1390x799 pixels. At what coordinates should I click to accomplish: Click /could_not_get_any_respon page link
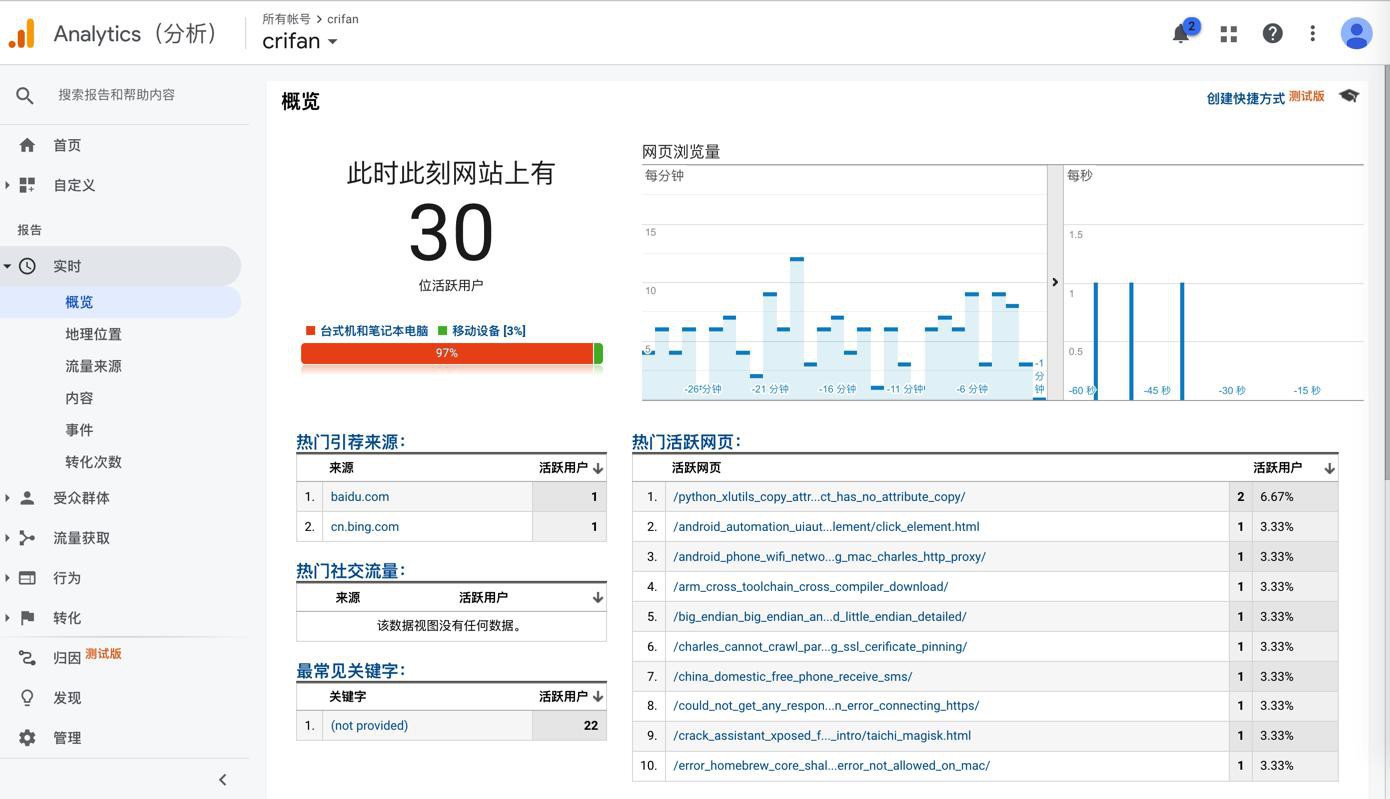tap(826, 706)
